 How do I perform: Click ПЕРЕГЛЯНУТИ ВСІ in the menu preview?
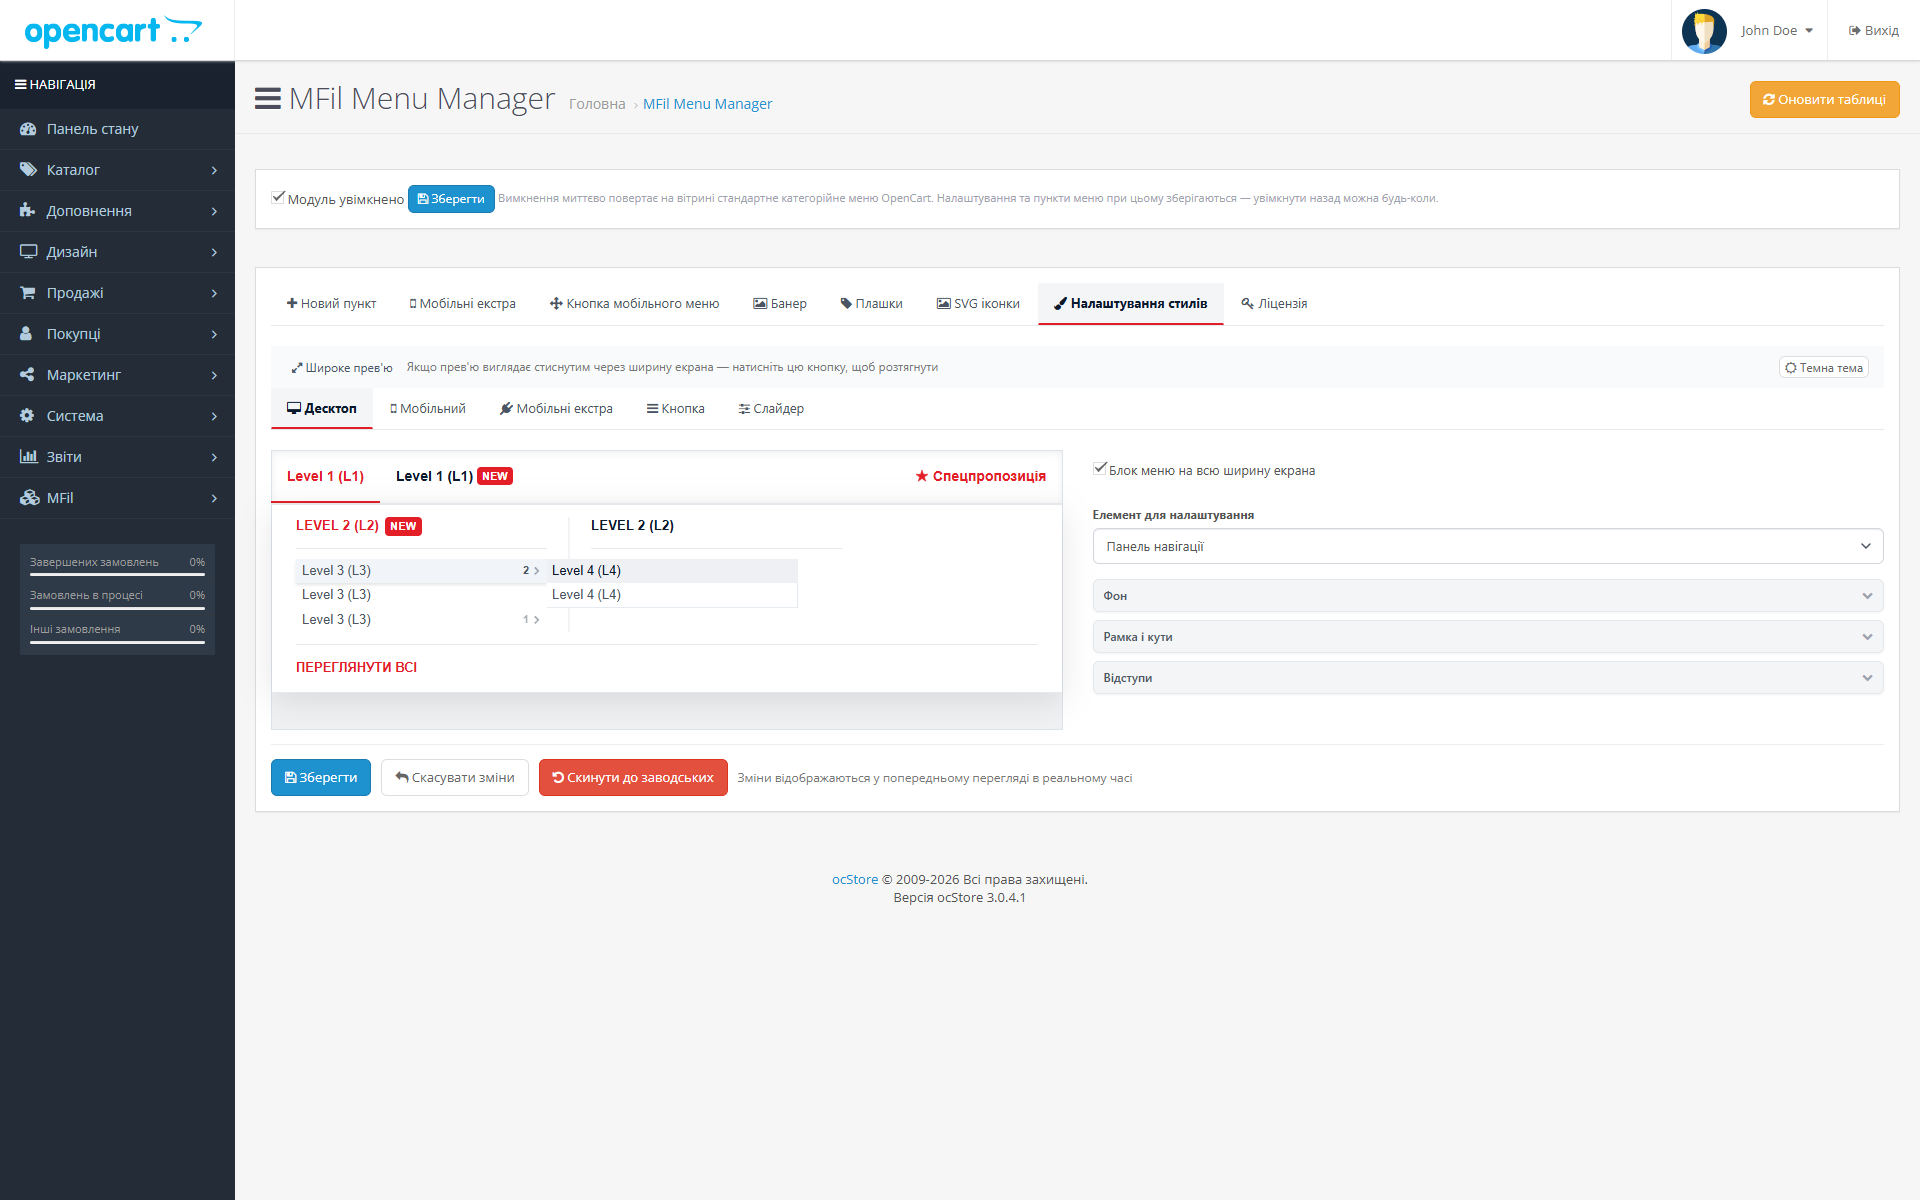pyautogui.click(x=356, y=667)
